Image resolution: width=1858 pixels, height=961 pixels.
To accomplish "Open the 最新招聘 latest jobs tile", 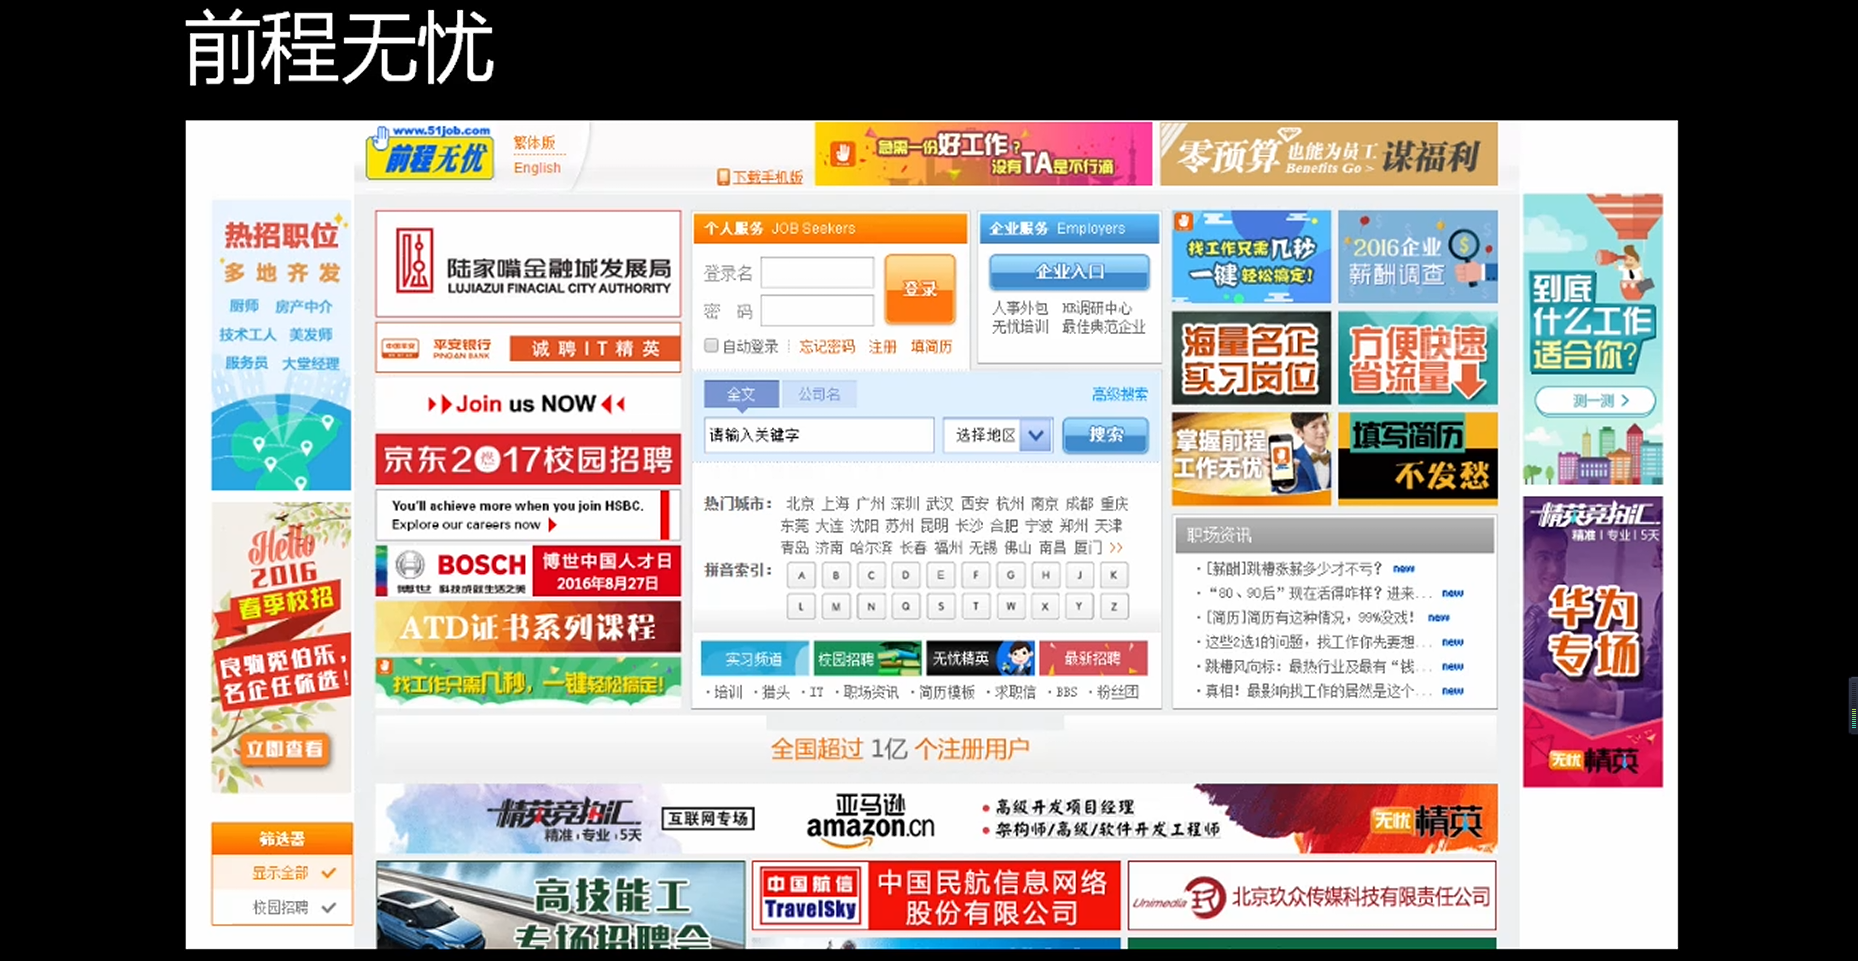I will click(1093, 658).
